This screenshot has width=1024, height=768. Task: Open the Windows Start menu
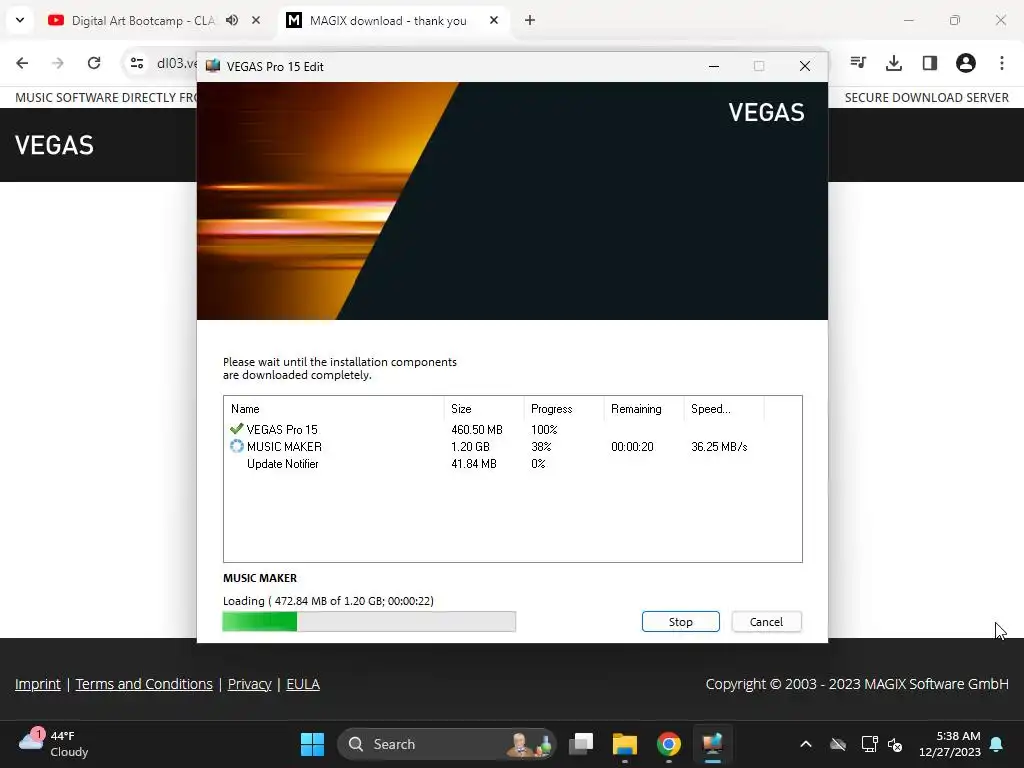click(312, 744)
